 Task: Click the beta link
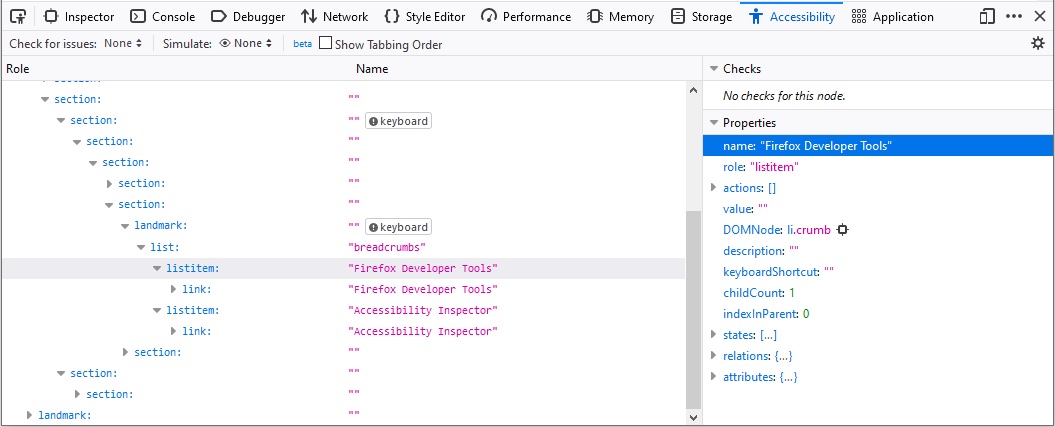click(x=302, y=44)
